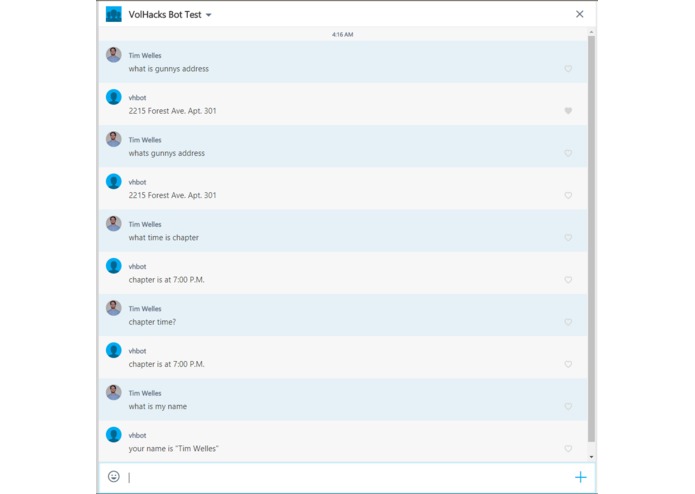The width and height of the screenshot is (695, 494).
Task: Click the scrollbar up arrow
Action: pos(591,32)
